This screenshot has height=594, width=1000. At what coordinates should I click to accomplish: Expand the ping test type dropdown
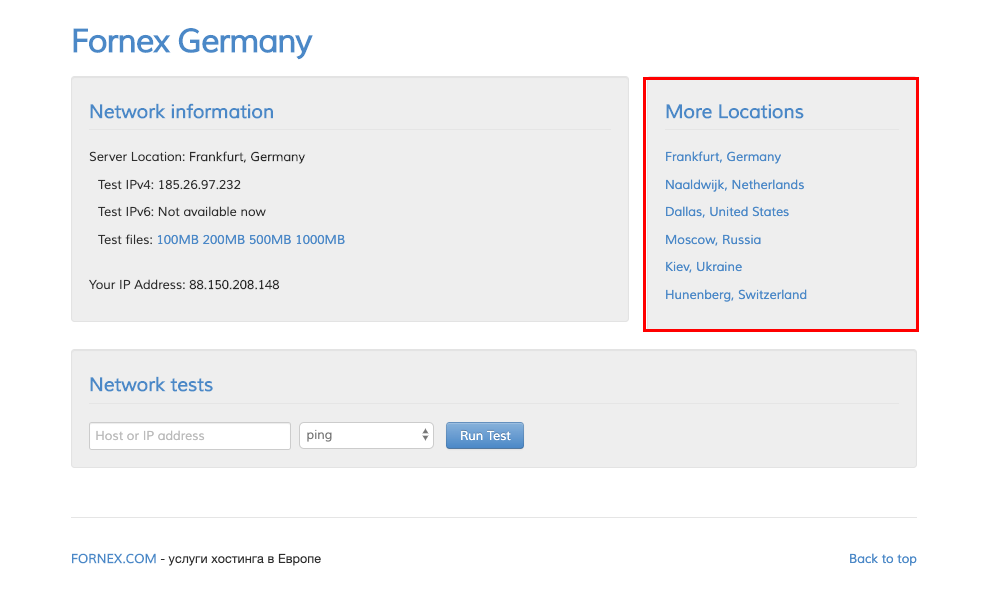click(x=366, y=435)
